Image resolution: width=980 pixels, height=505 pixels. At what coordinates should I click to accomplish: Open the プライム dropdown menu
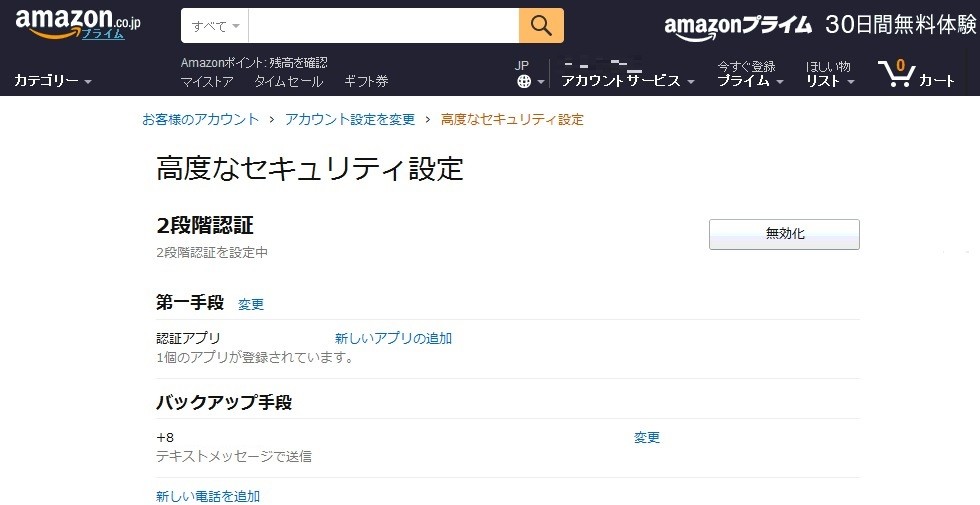750,74
